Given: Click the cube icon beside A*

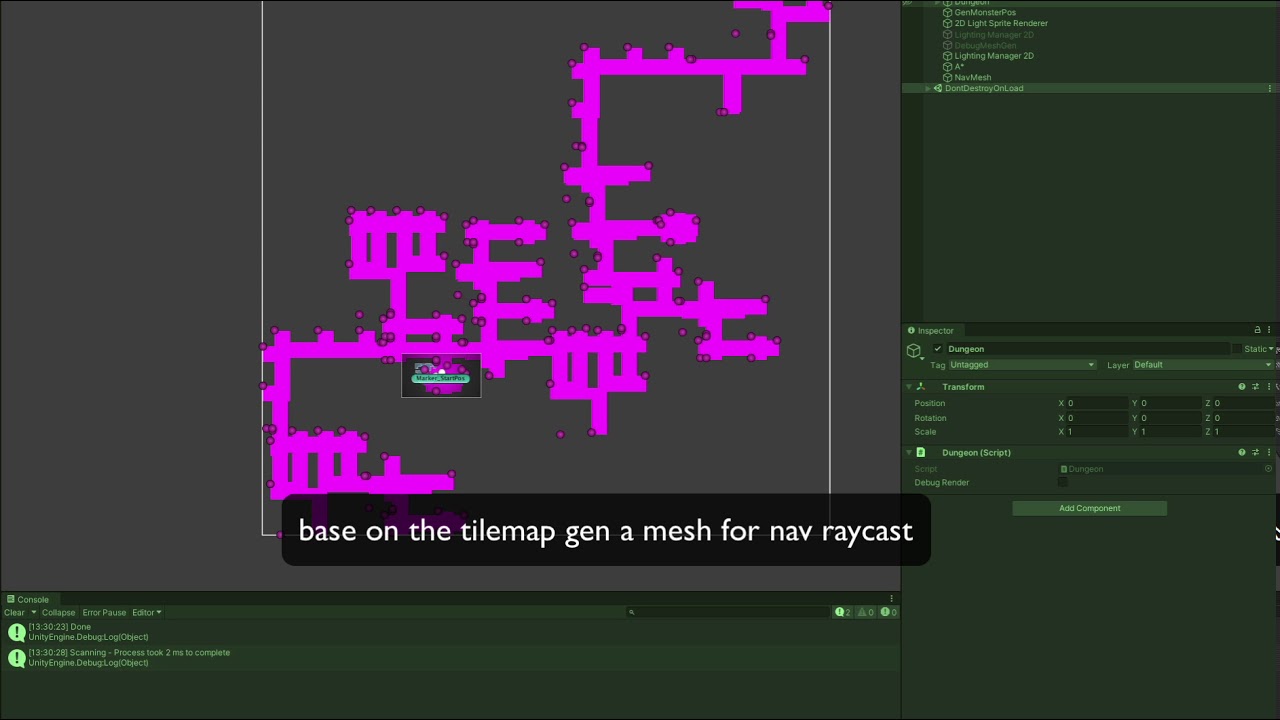Looking at the screenshot, I should tap(947, 67).
